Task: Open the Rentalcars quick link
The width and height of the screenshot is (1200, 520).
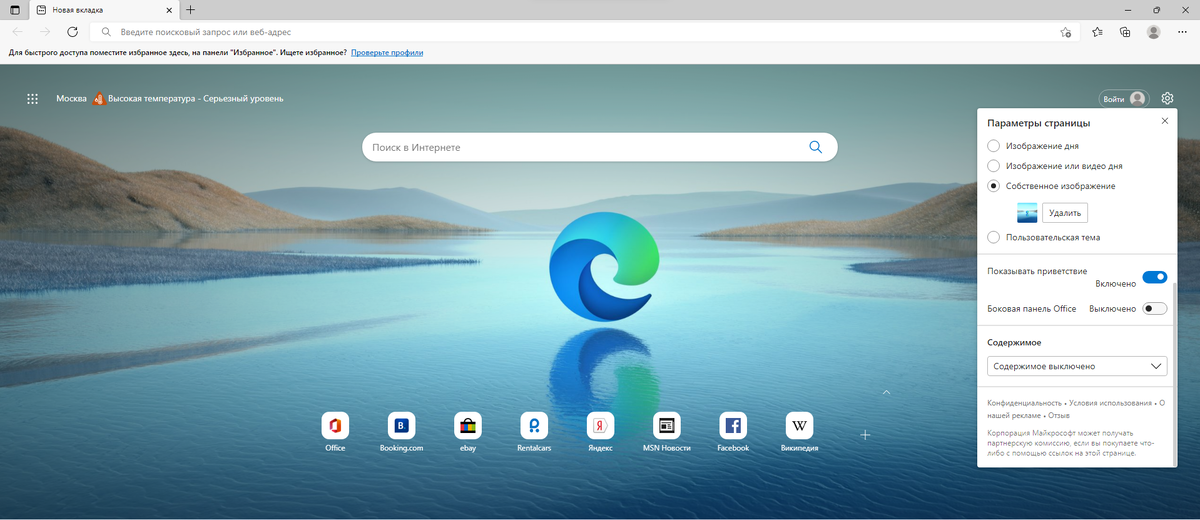Action: pyautogui.click(x=534, y=426)
